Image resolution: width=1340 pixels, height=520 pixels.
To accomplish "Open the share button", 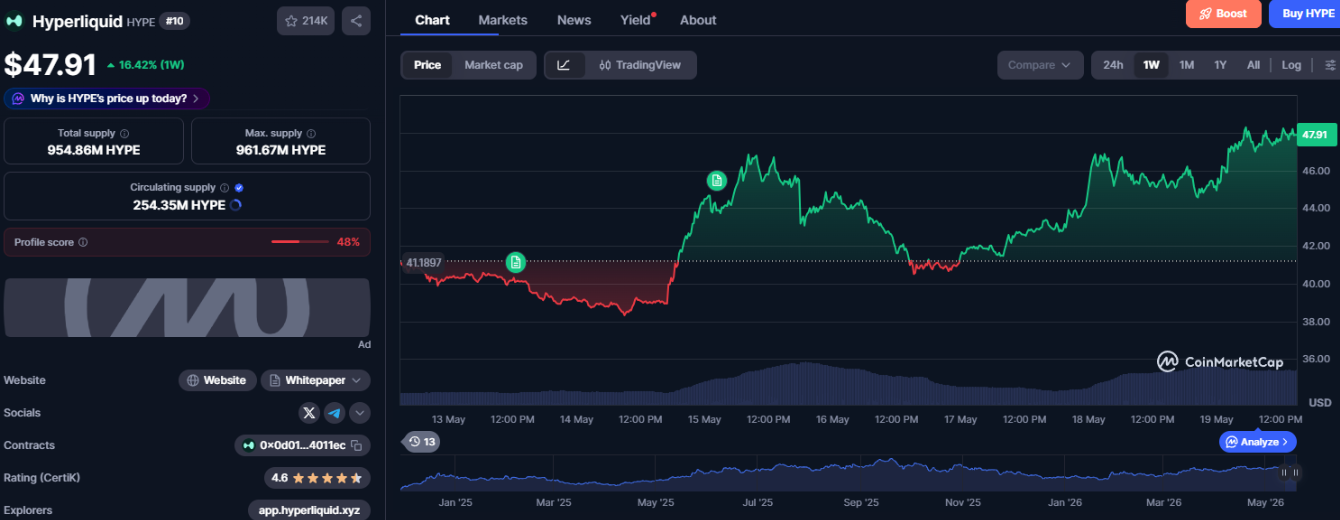I will coord(356,21).
